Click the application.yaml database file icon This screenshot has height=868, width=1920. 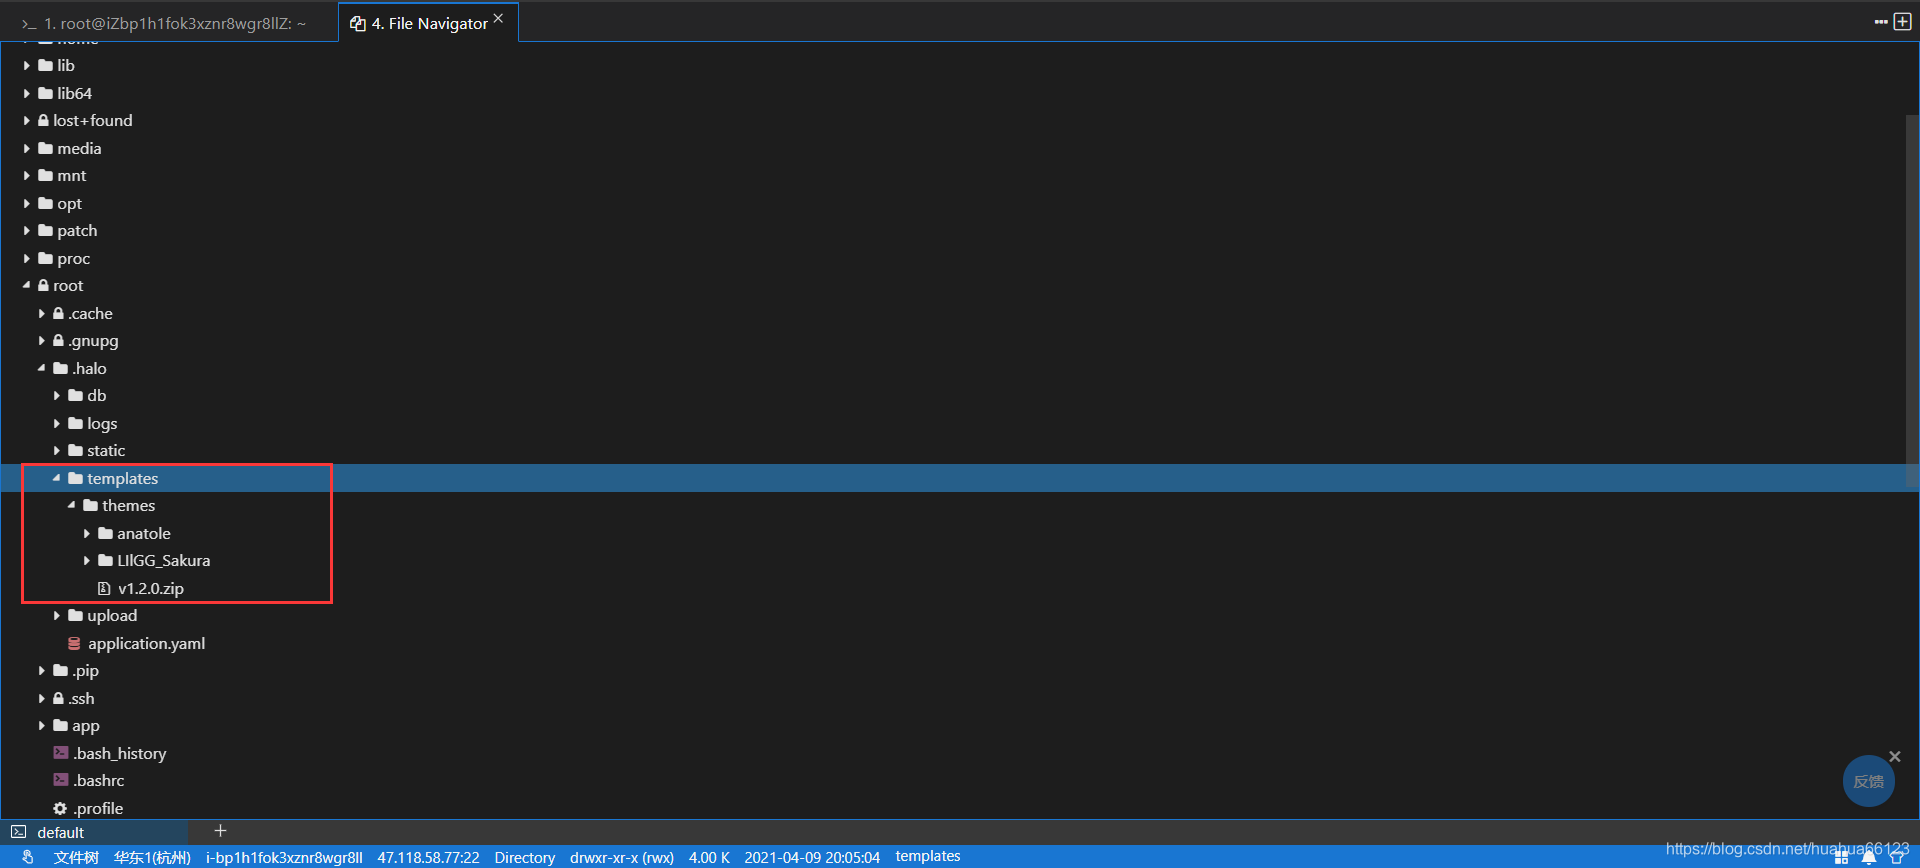[74, 643]
